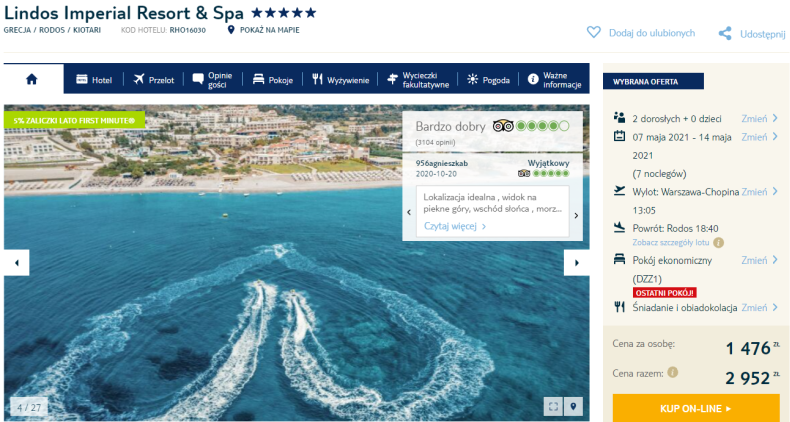Change number of travelers via Zmień
The width and height of the screenshot is (790, 422).
point(759,118)
